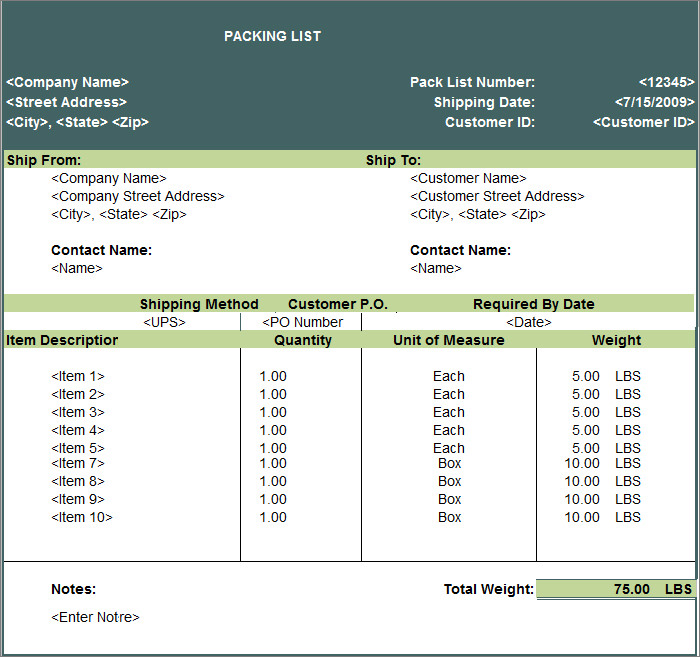Select the <Item 8> description cell
700x657 pixels.
point(78,481)
